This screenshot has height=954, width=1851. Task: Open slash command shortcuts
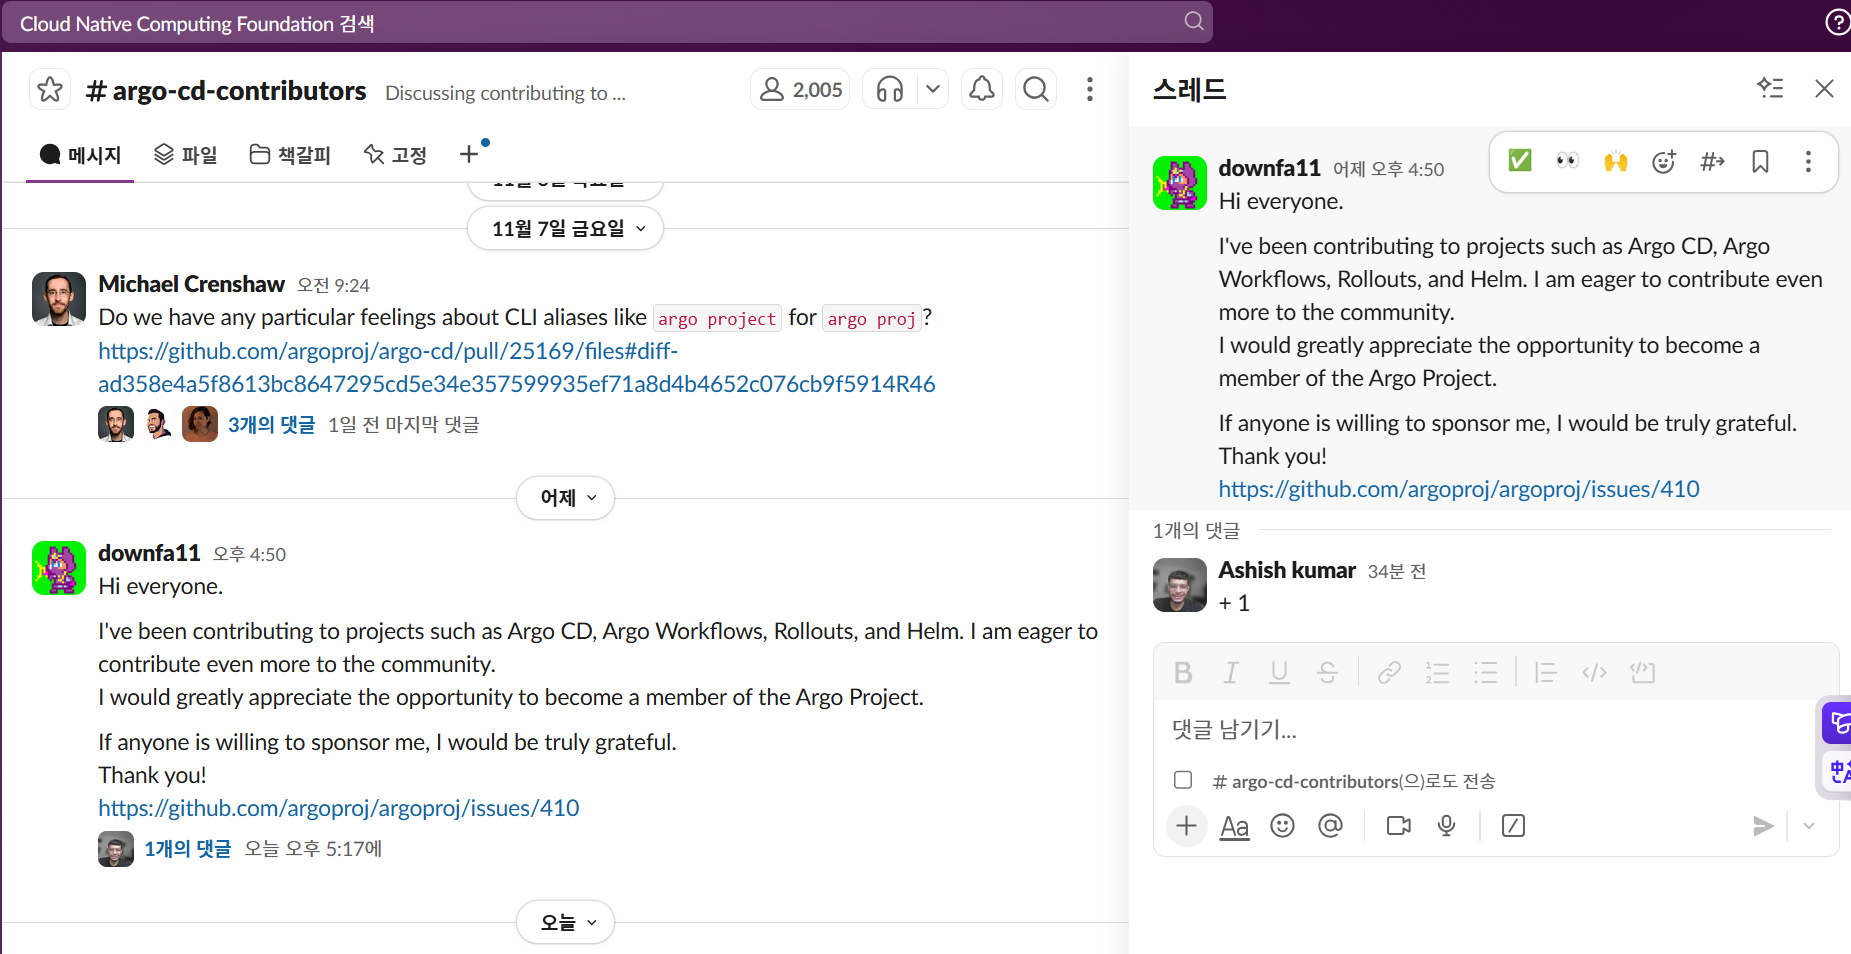coord(1513,826)
